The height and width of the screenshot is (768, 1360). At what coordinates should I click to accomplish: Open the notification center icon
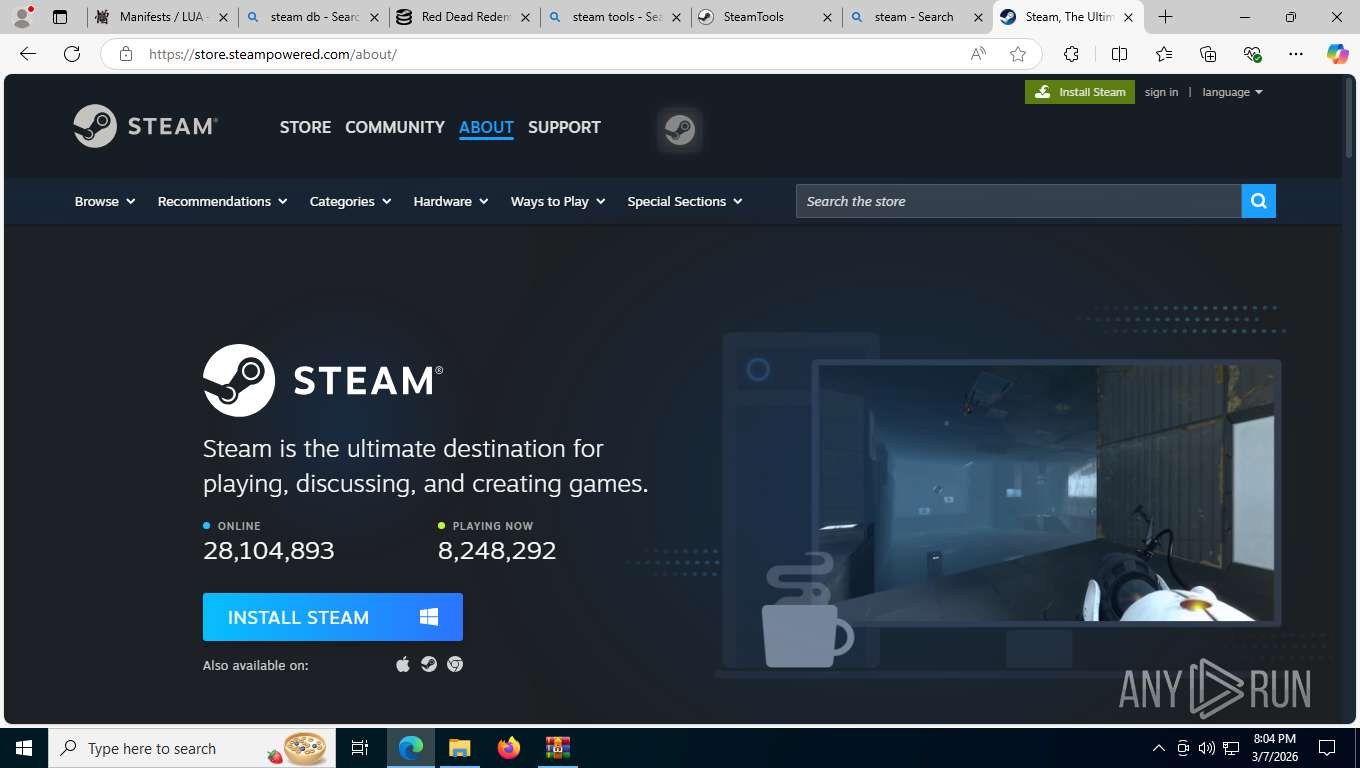click(1327, 748)
